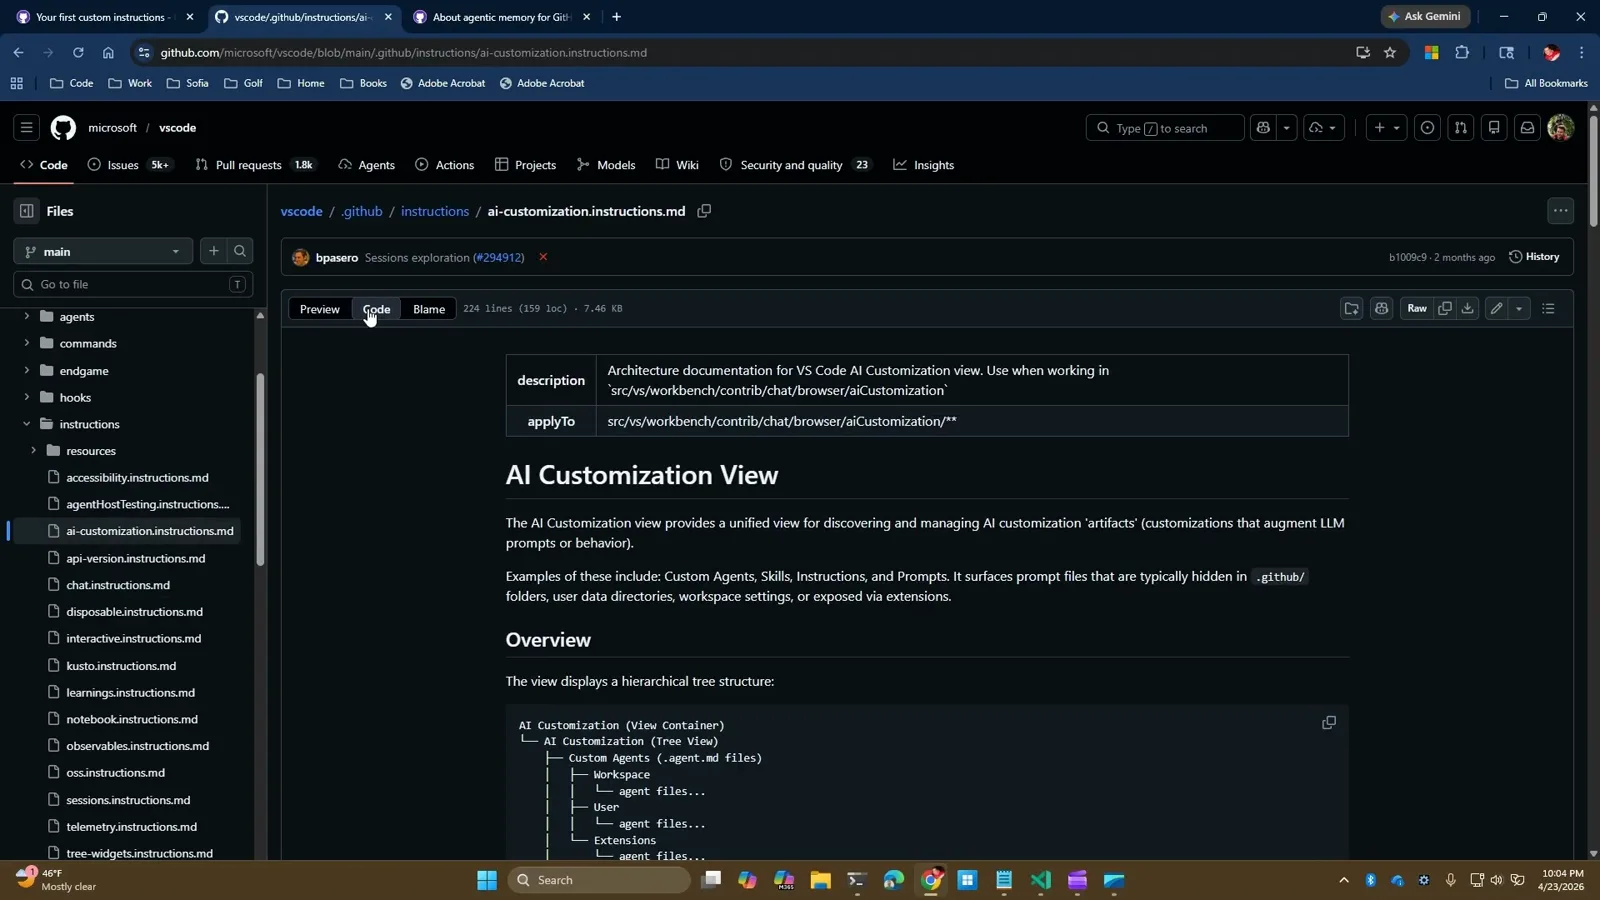
Task: Click the failed status X on commit
Action: coord(543,257)
